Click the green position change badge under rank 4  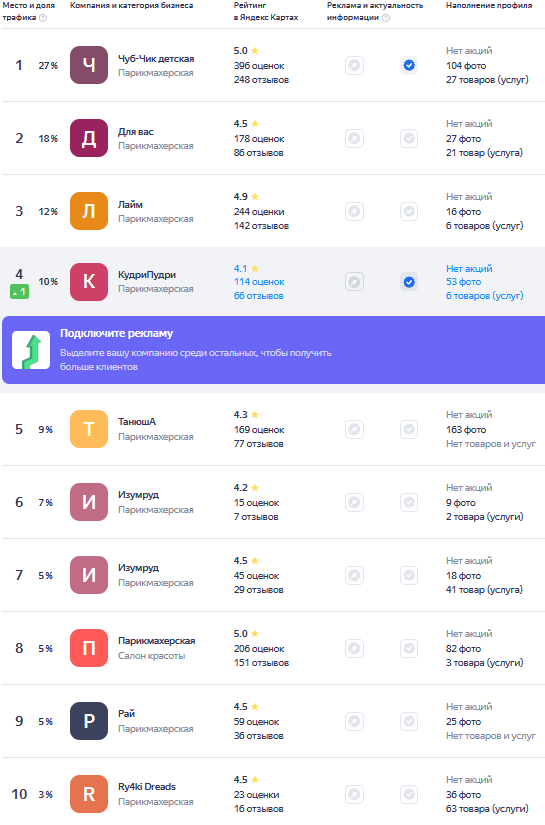[19, 291]
